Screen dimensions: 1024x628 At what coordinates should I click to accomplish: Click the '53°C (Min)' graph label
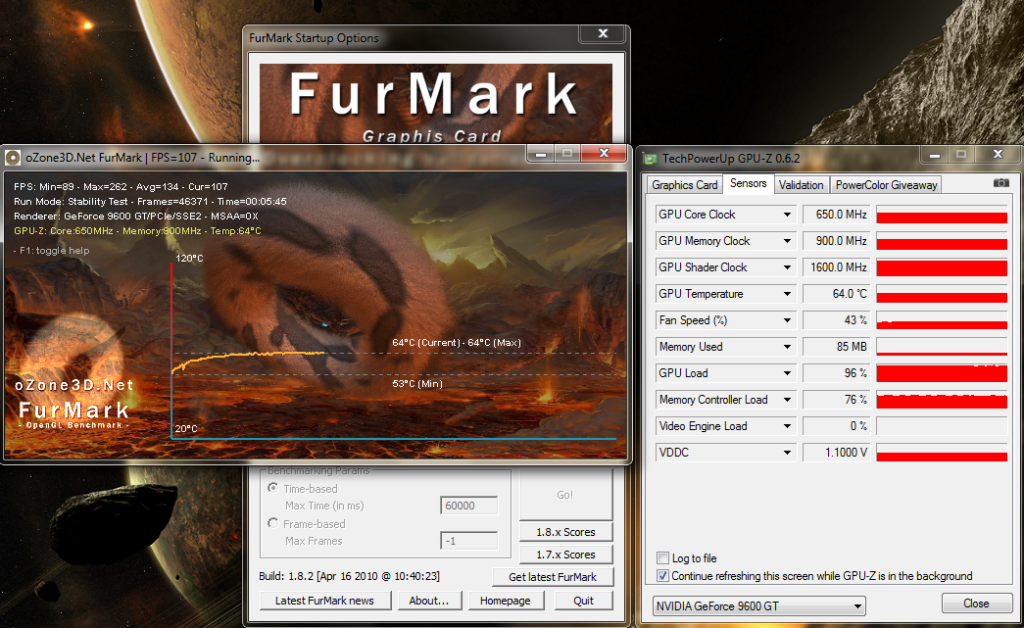[x=417, y=384]
